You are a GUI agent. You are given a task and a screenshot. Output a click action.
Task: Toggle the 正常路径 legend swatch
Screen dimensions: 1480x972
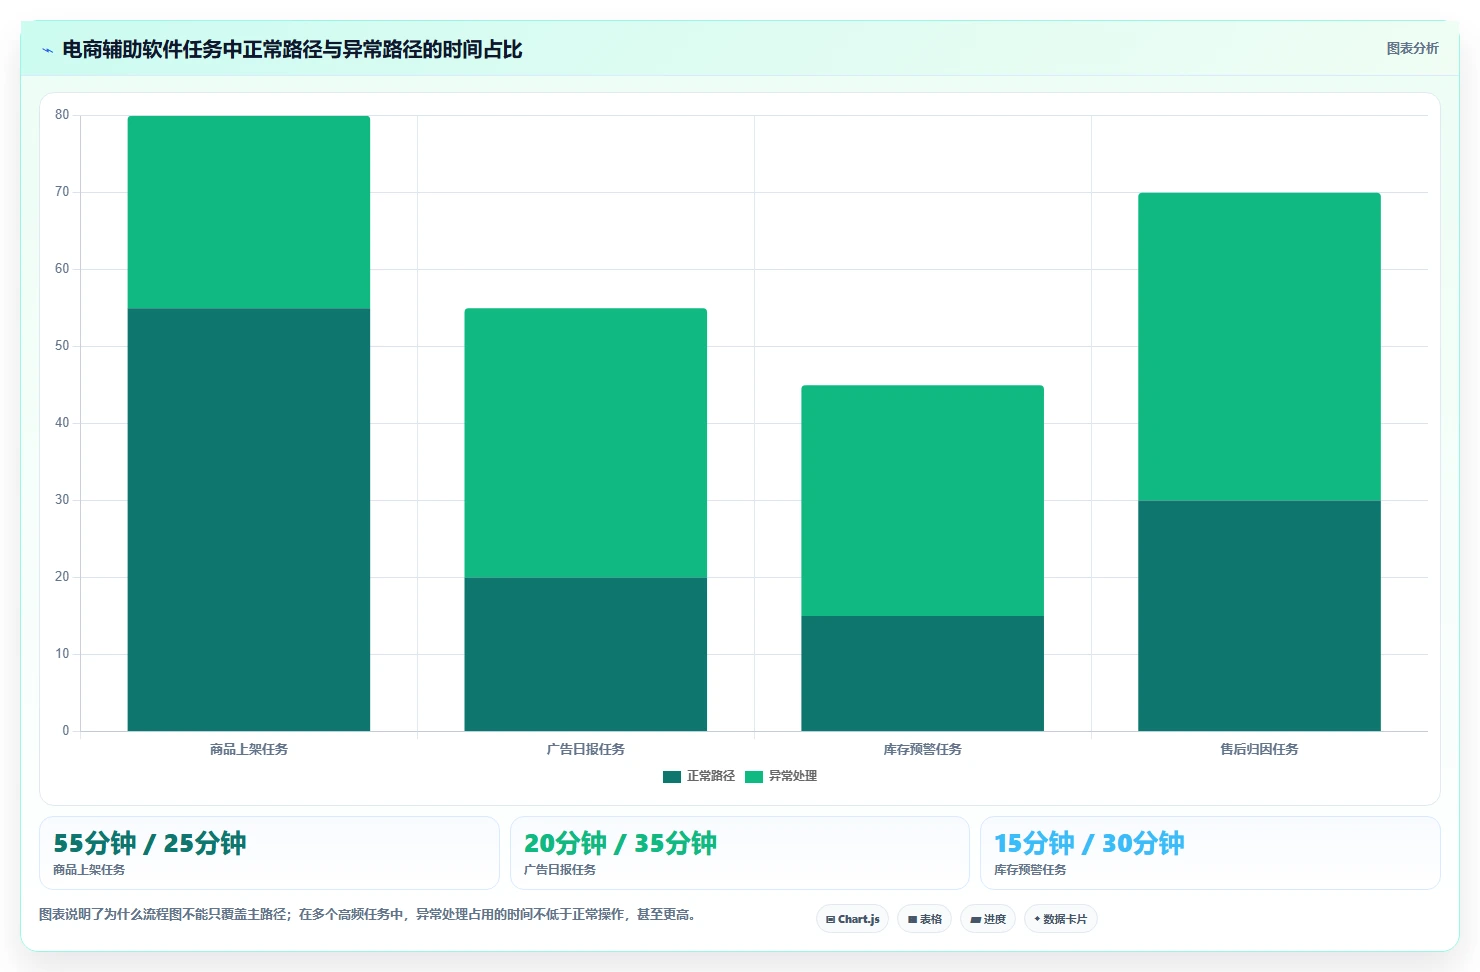point(672,777)
